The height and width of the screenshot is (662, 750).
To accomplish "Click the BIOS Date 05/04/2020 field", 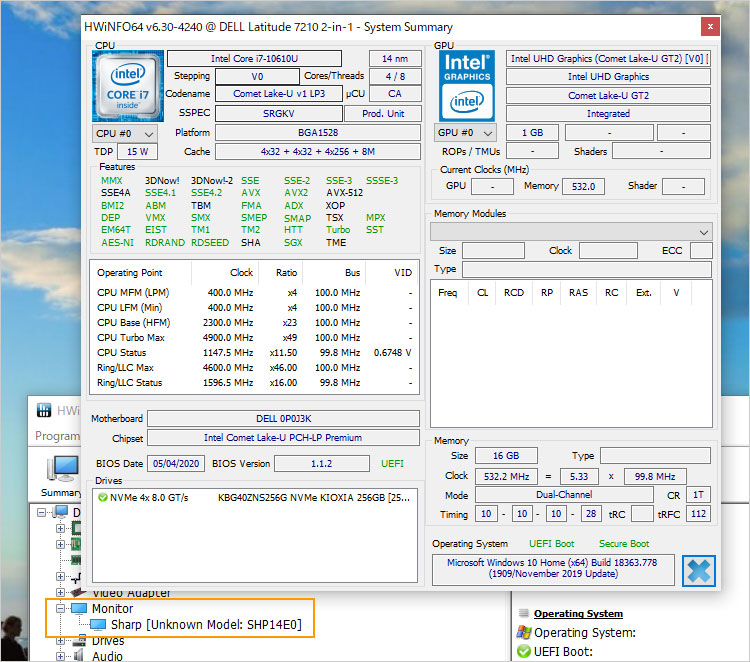I will click(x=176, y=463).
